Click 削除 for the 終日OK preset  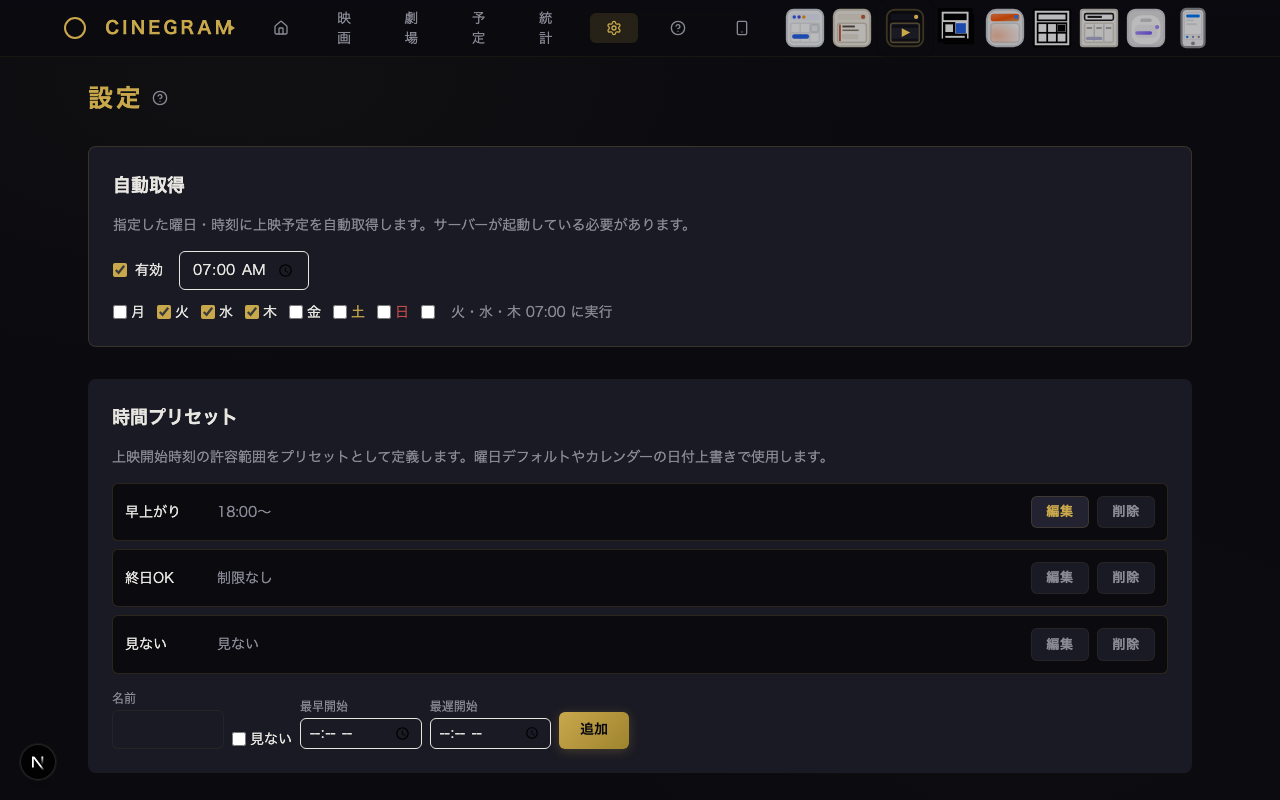coord(1125,578)
